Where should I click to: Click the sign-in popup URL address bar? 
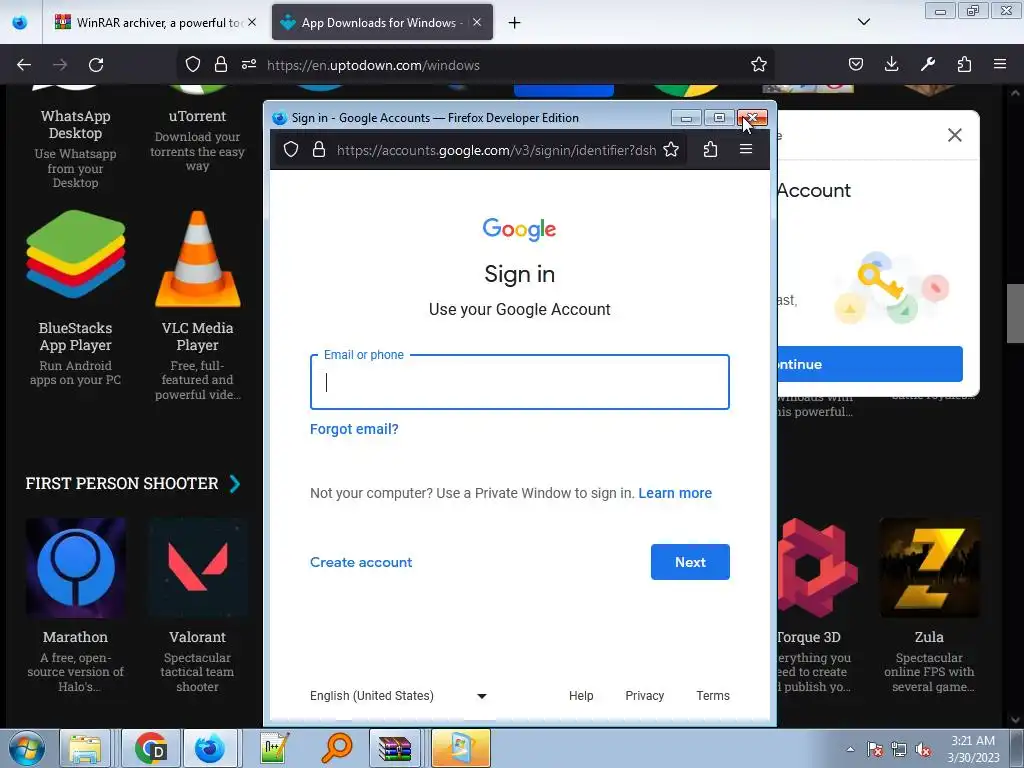pos(496,150)
